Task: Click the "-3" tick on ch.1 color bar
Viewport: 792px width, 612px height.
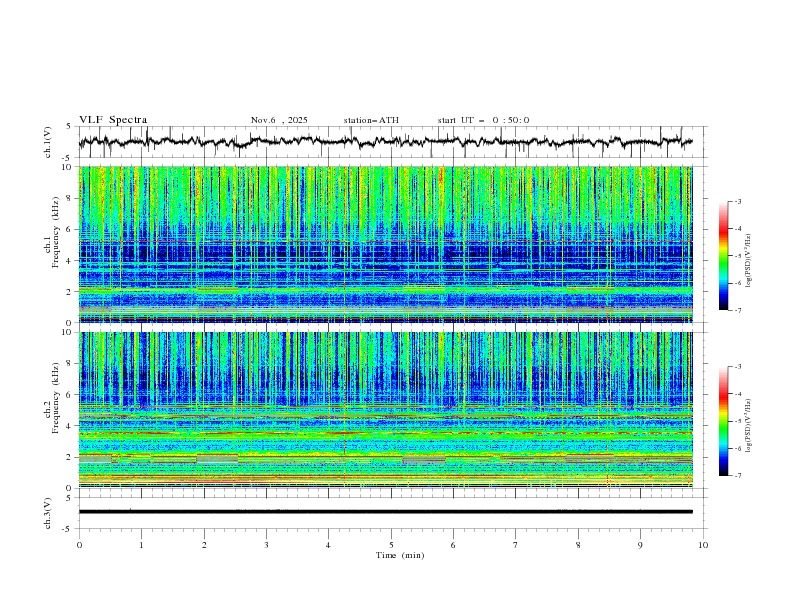Action: (x=737, y=201)
